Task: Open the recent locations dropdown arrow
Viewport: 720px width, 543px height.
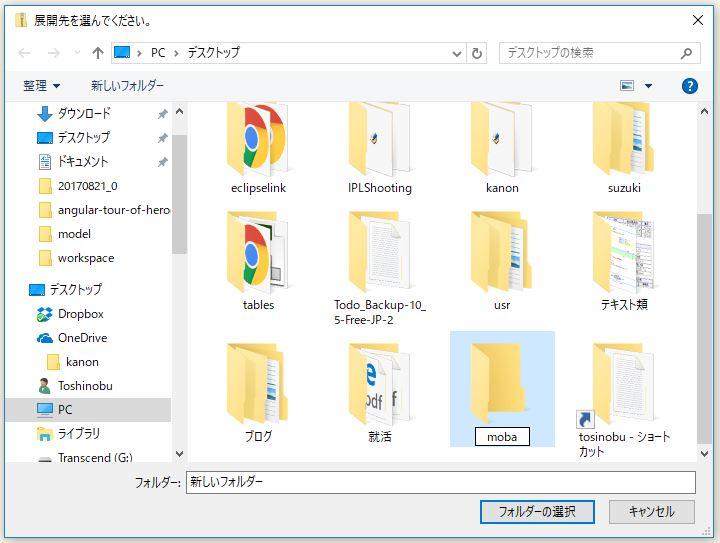Action: (x=77, y=53)
